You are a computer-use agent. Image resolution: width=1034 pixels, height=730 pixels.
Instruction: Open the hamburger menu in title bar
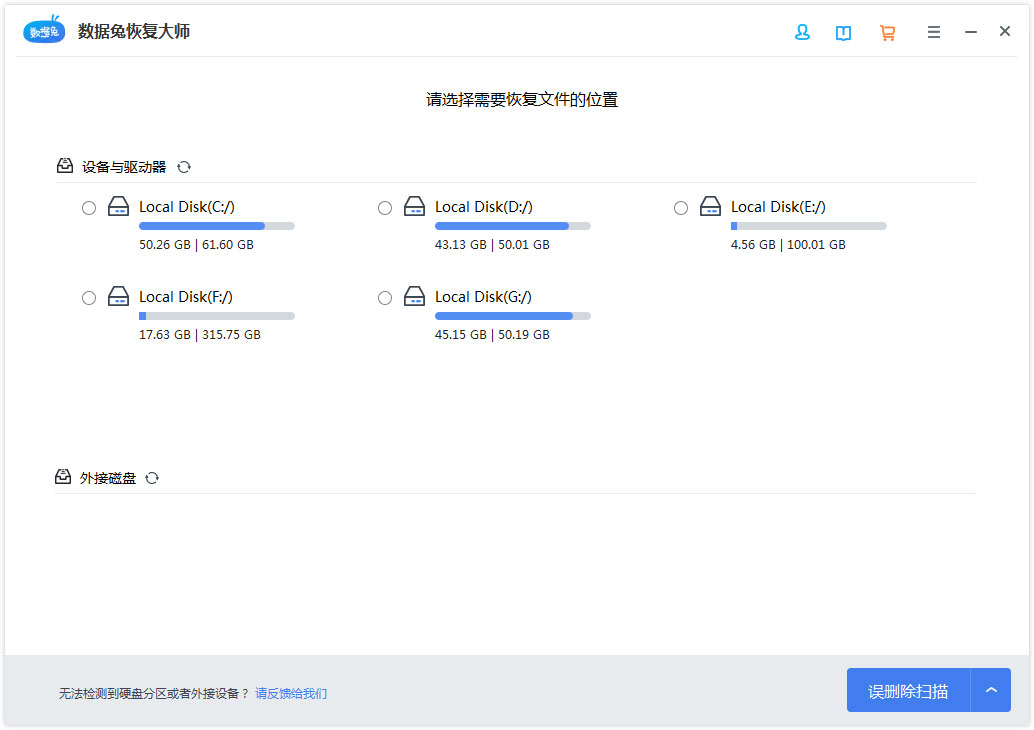(x=934, y=32)
